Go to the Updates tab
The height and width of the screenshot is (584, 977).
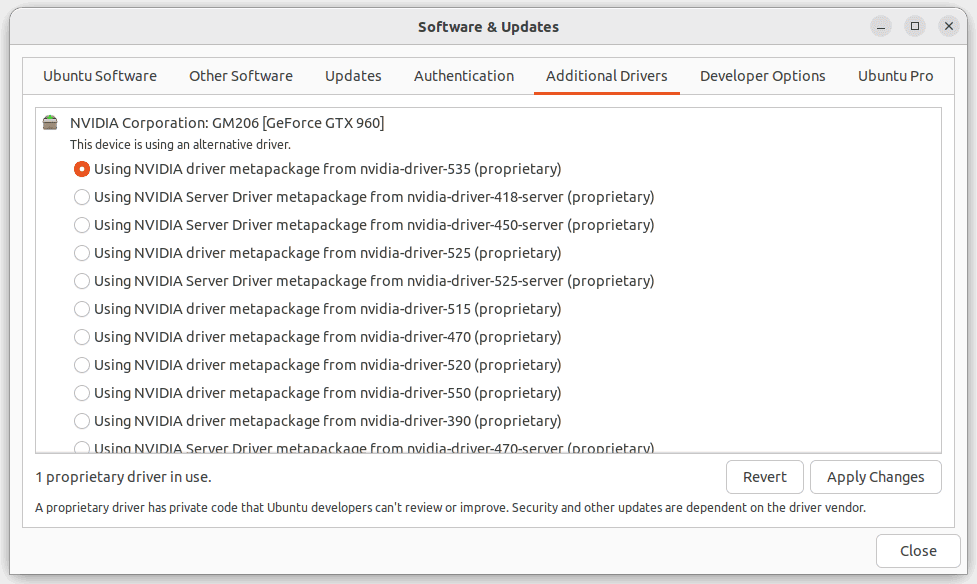pyautogui.click(x=353, y=76)
